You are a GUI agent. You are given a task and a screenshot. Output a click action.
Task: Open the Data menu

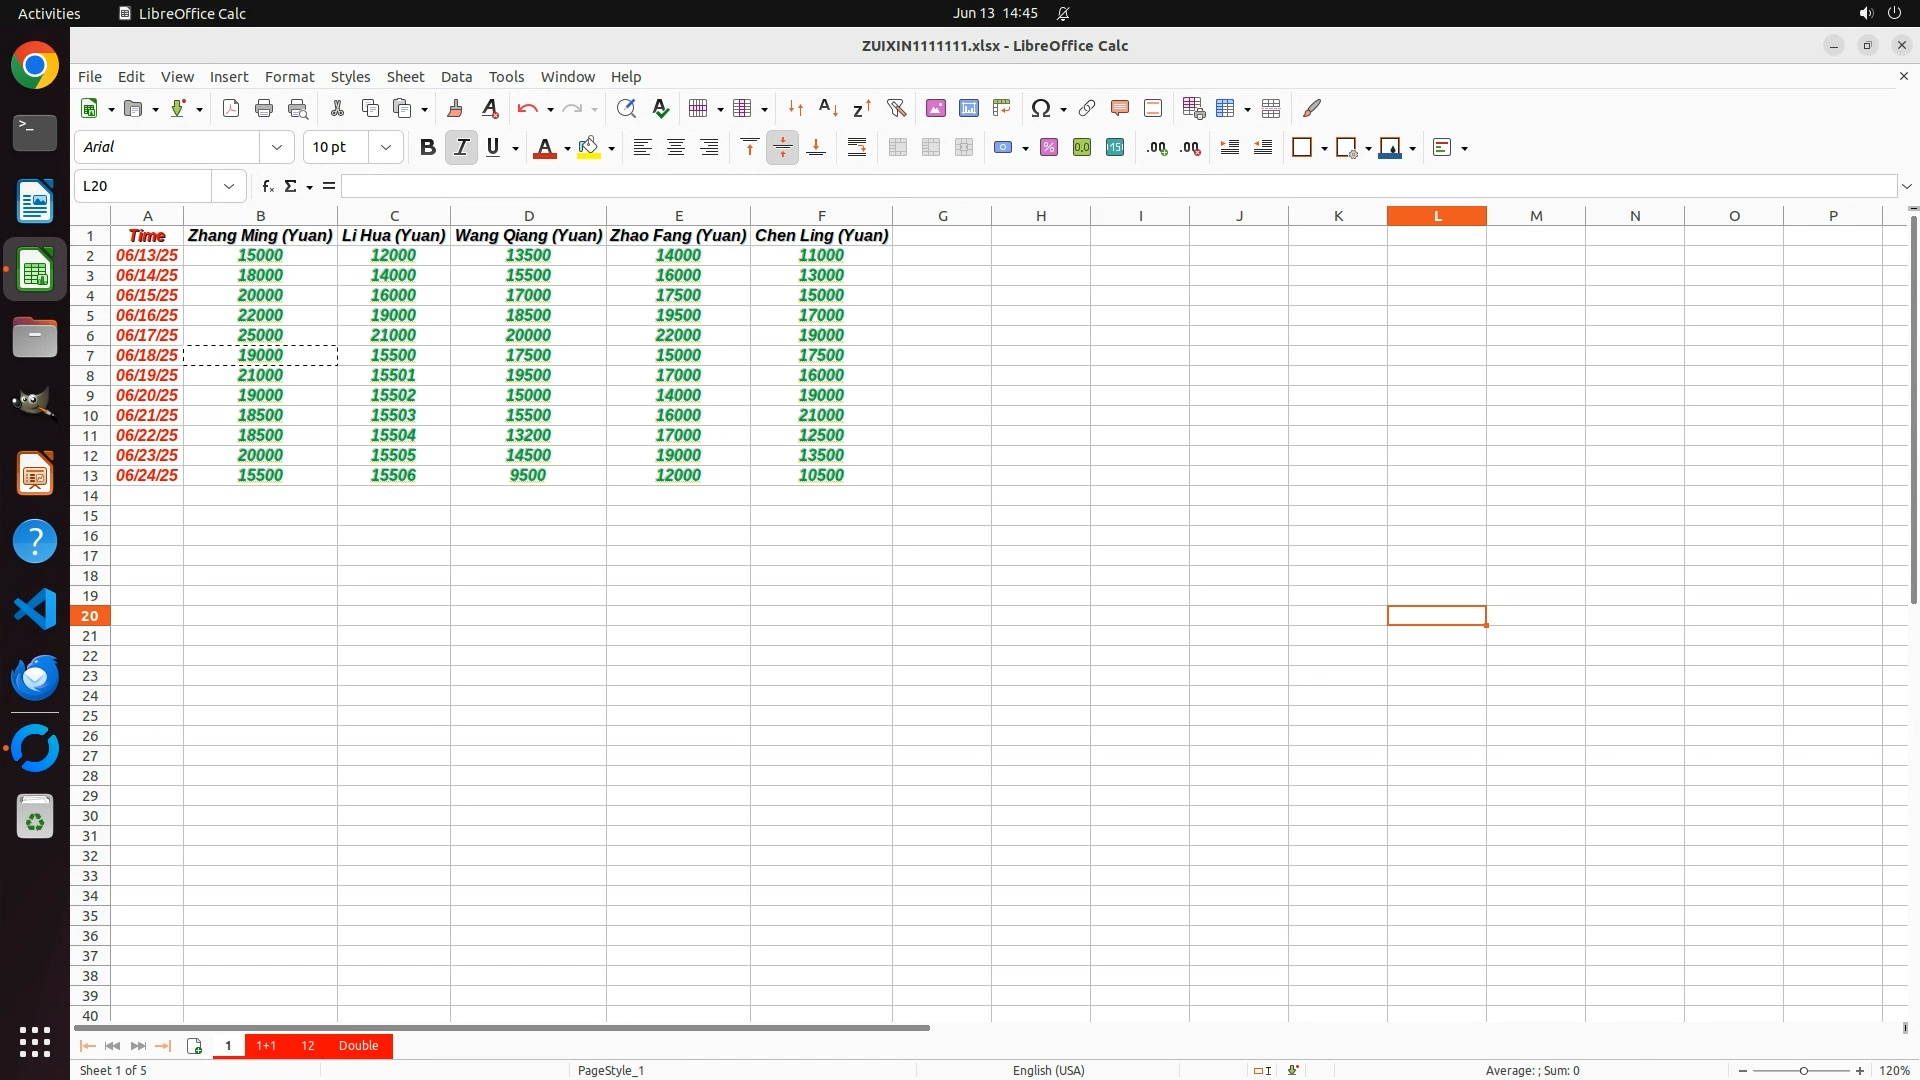pyautogui.click(x=456, y=76)
